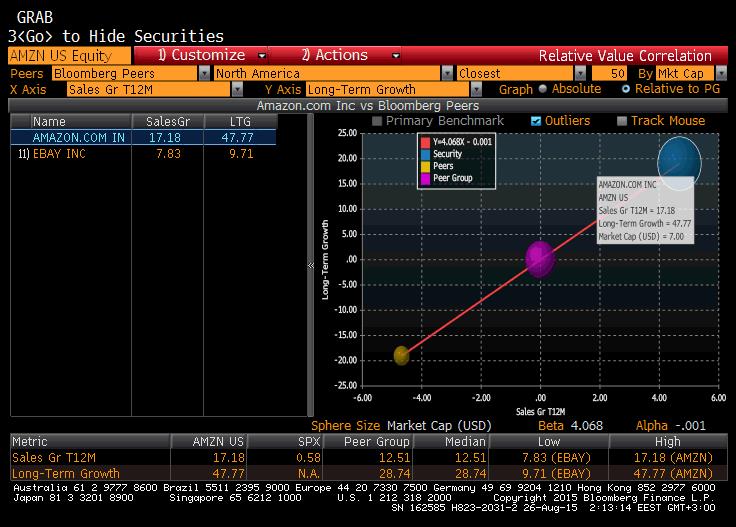Click the magenta Peer Group legend marker
Screen dimensions: 736x527
tap(424, 178)
